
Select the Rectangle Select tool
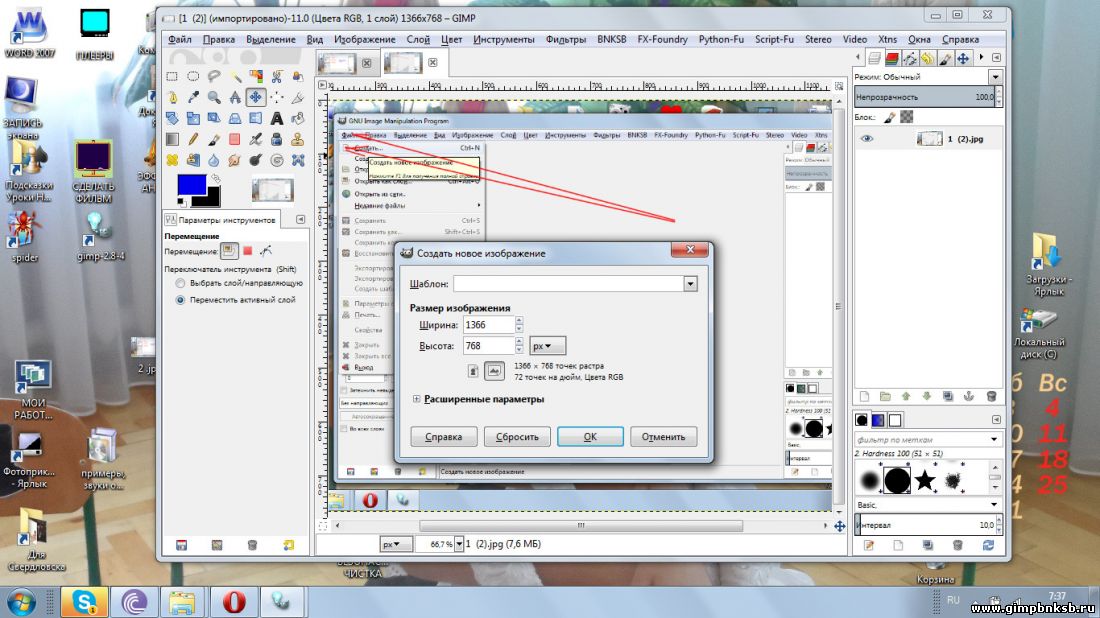(x=172, y=76)
